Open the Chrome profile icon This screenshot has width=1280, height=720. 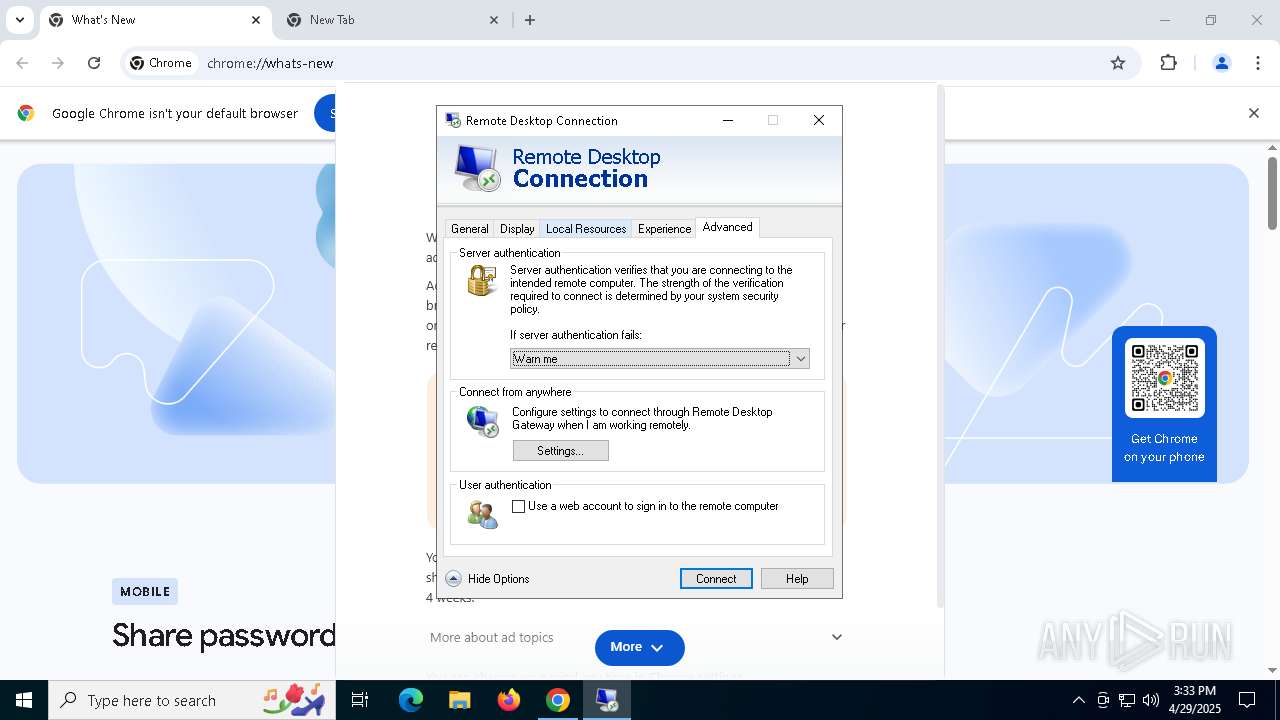tap(1222, 63)
